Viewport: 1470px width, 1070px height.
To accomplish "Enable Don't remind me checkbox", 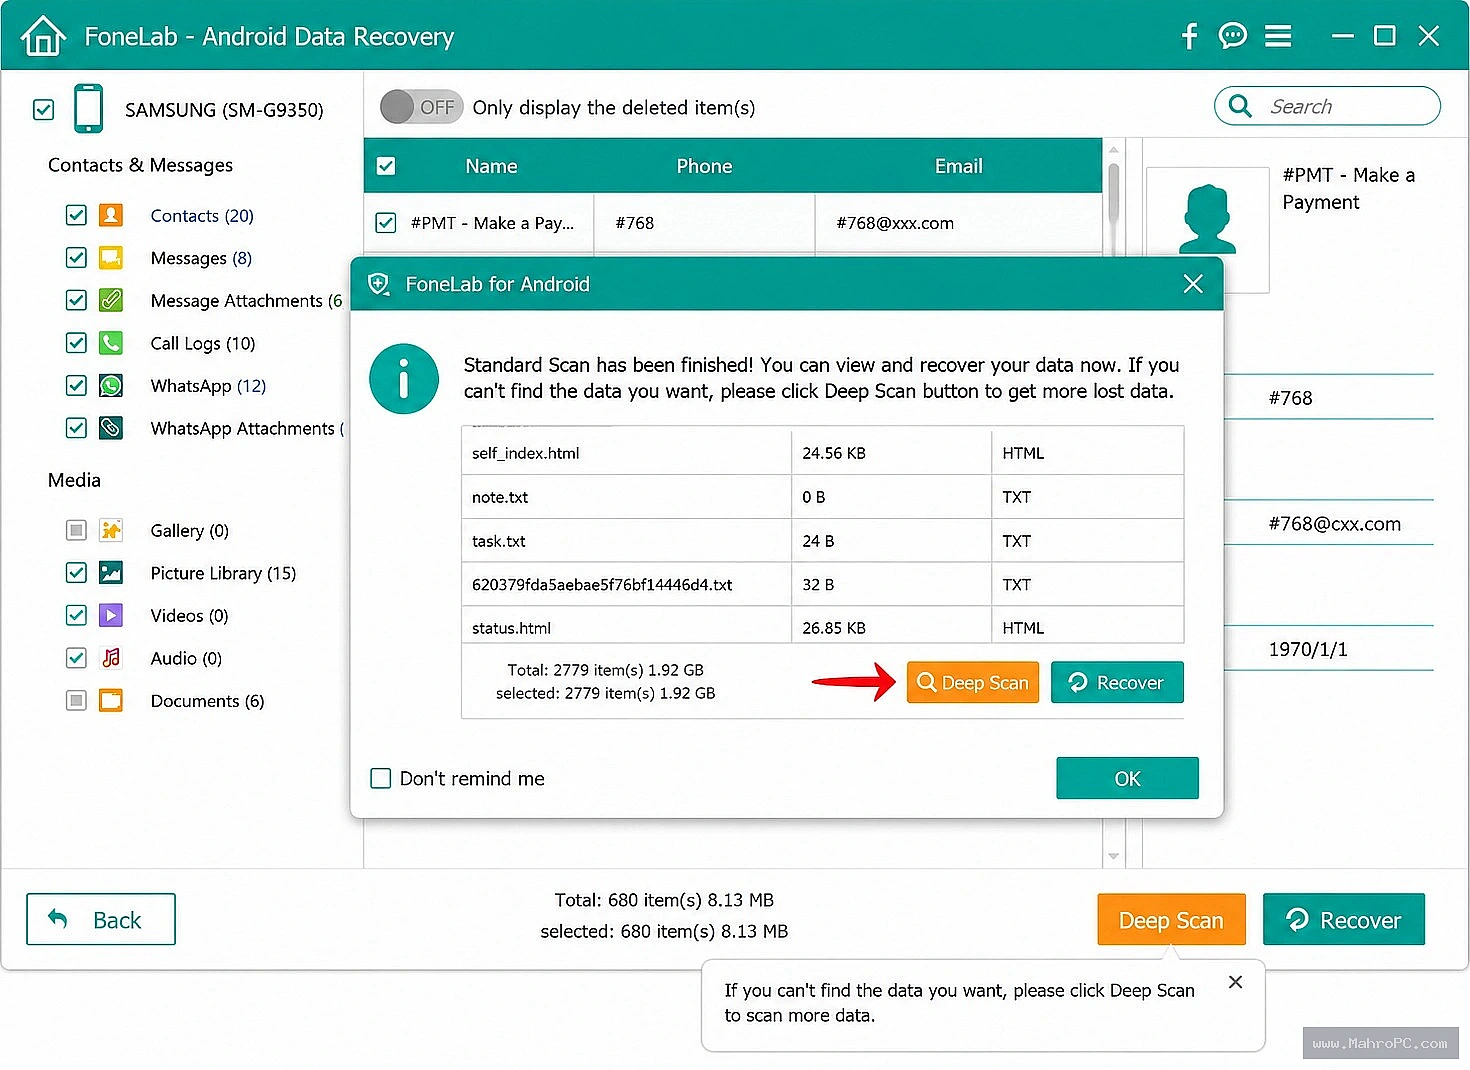I will click(381, 778).
